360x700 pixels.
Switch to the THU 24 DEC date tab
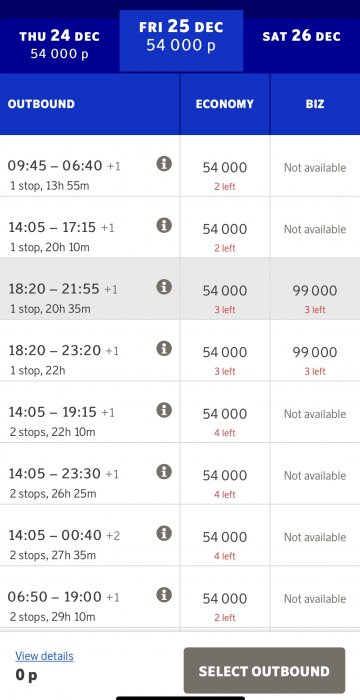coord(59,45)
